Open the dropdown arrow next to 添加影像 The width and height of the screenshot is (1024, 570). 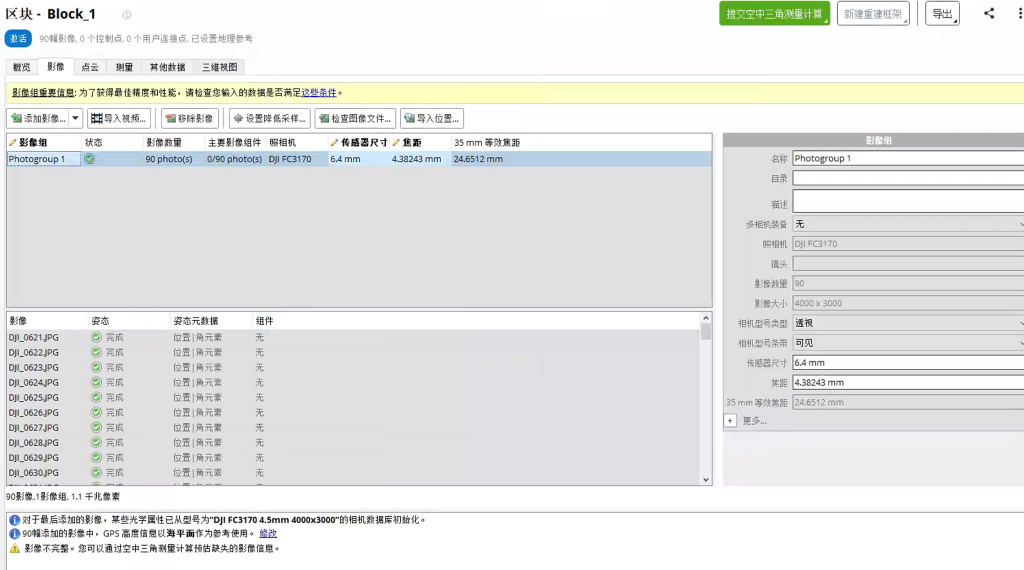[76, 118]
